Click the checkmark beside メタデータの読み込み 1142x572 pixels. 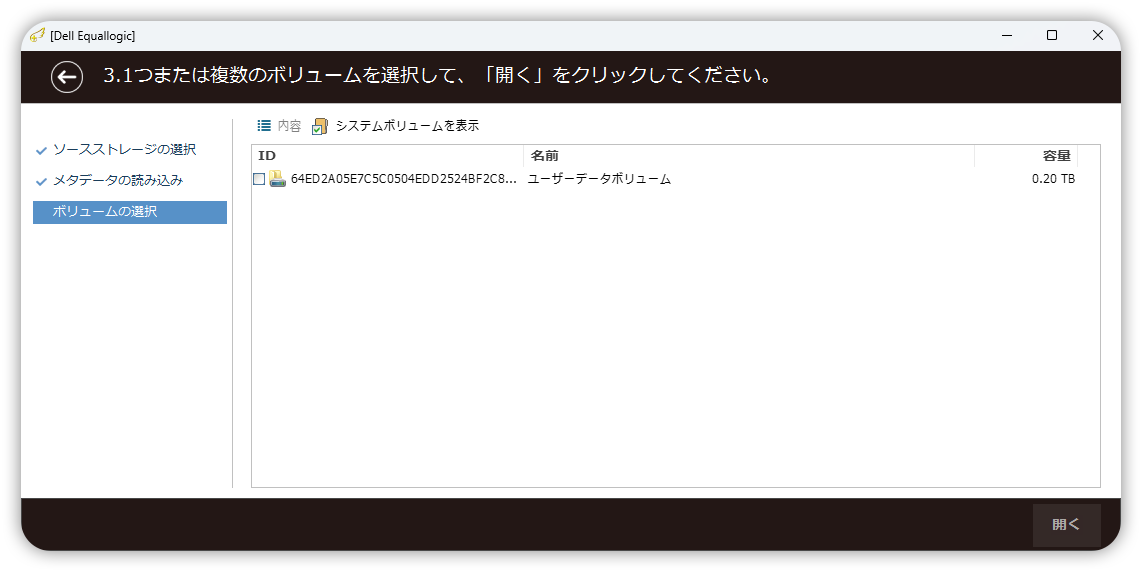tap(42, 181)
